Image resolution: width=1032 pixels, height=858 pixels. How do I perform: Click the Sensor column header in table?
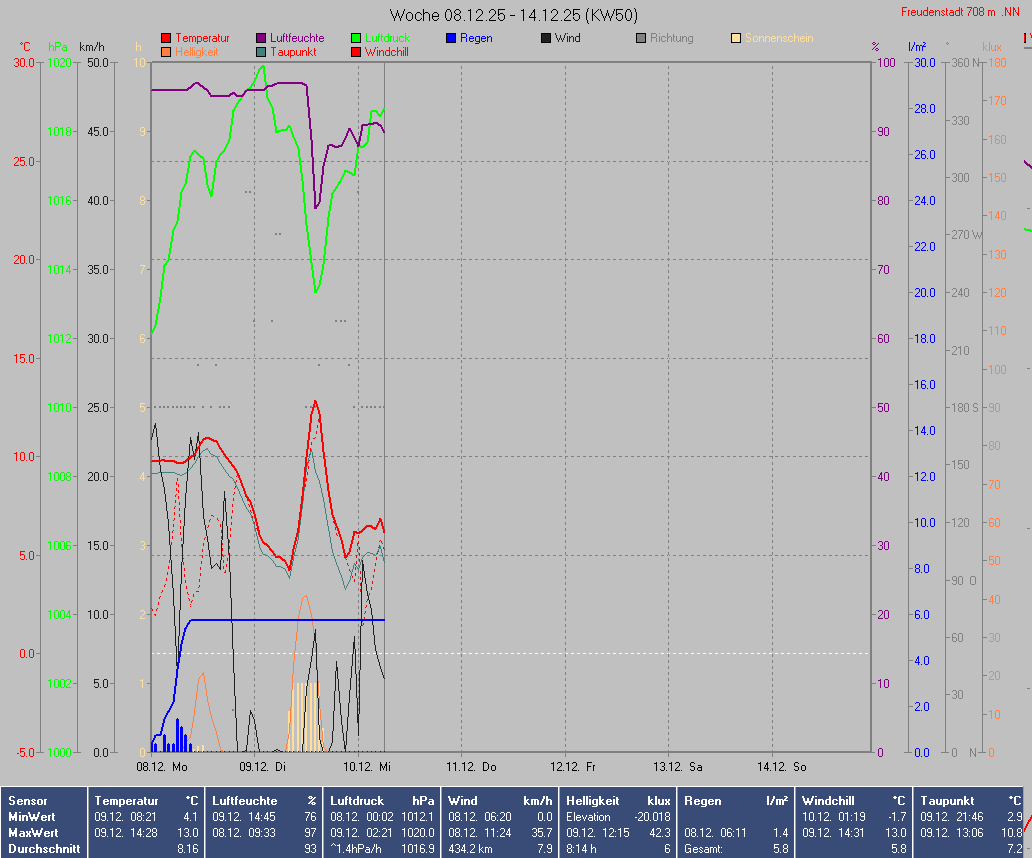(x=26, y=801)
